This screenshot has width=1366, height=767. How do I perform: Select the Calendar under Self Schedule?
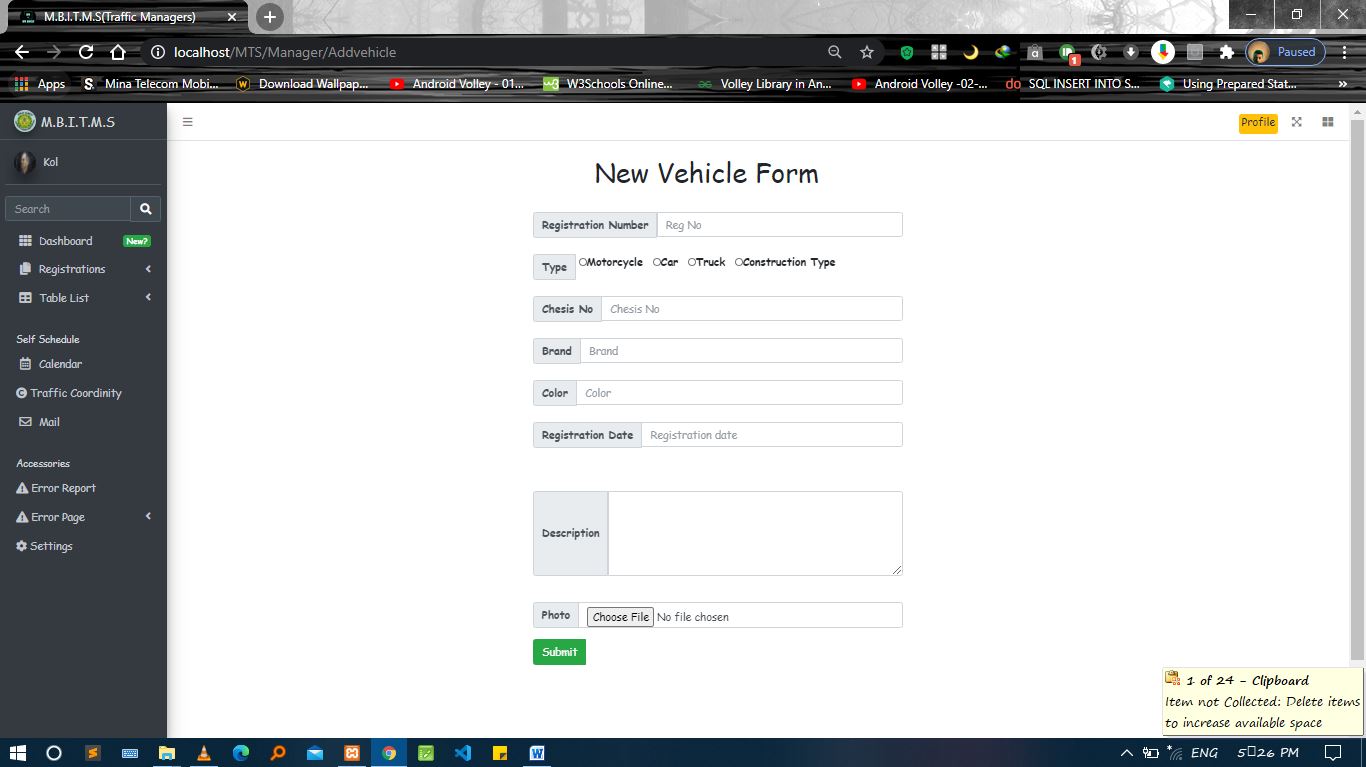(62, 363)
